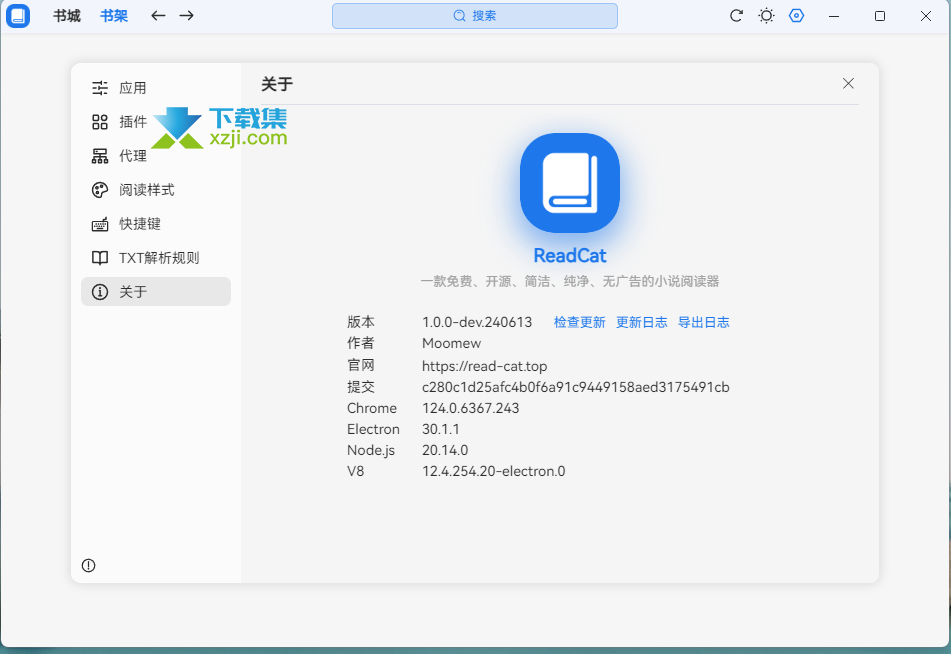The image size is (951, 654).
Task: Go back with the left arrow
Action: coord(158,16)
